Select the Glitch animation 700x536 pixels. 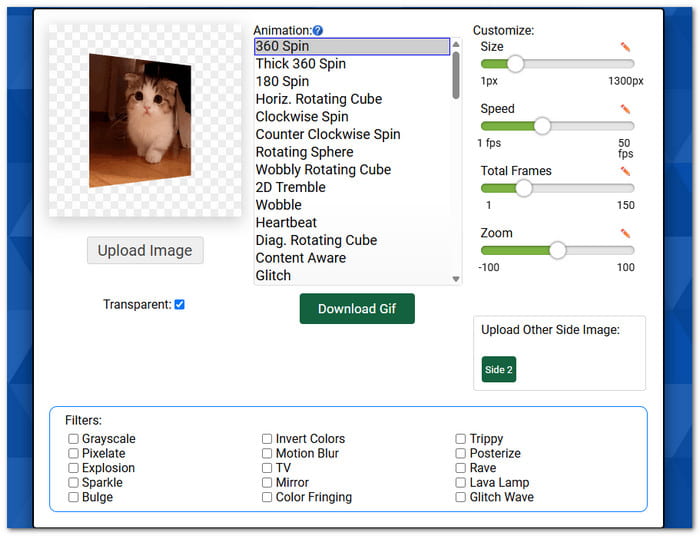(x=352, y=275)
